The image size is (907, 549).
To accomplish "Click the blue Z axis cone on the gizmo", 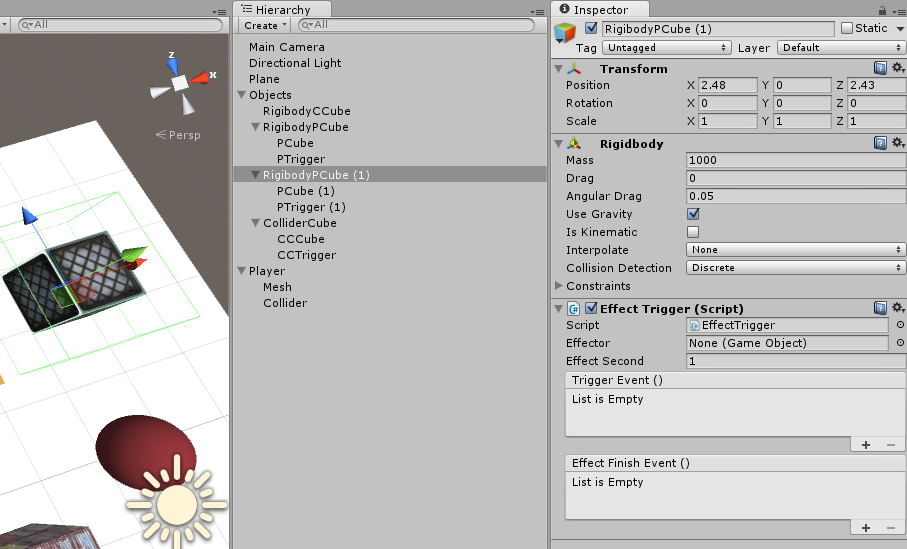I will [173, 66].
